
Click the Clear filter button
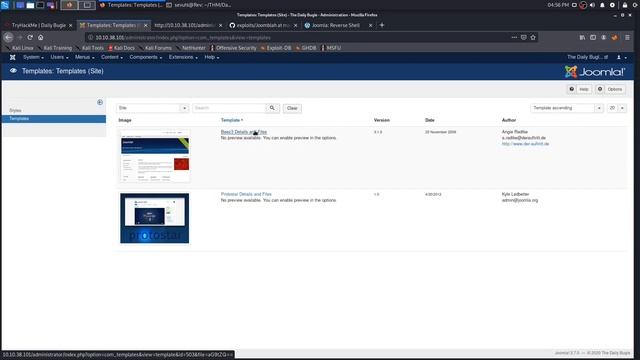click(292, 108)
